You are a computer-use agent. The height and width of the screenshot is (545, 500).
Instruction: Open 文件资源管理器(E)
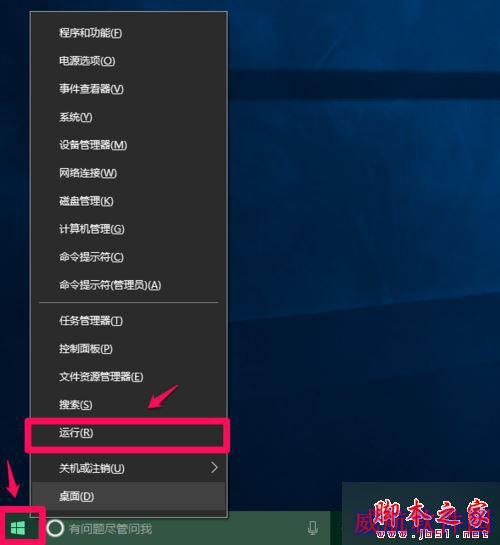pyautogui.click(x=129, y=377)
